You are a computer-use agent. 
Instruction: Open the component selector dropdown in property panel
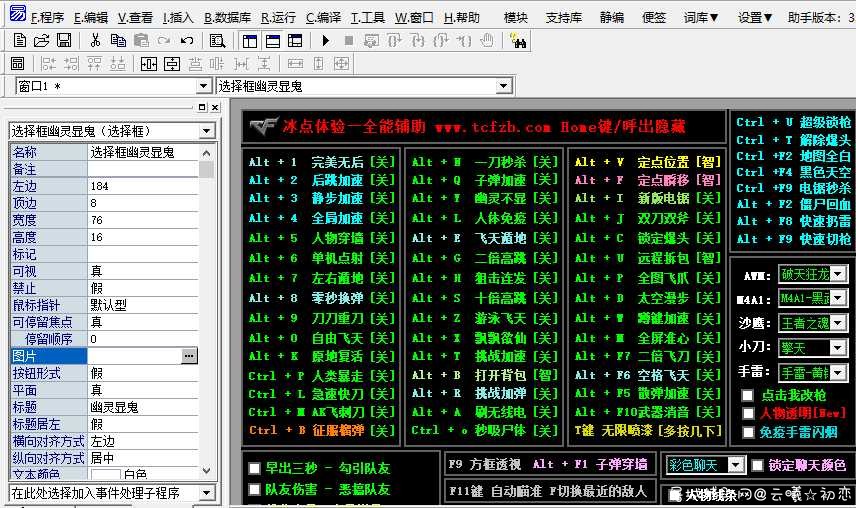tap(206, 131)
